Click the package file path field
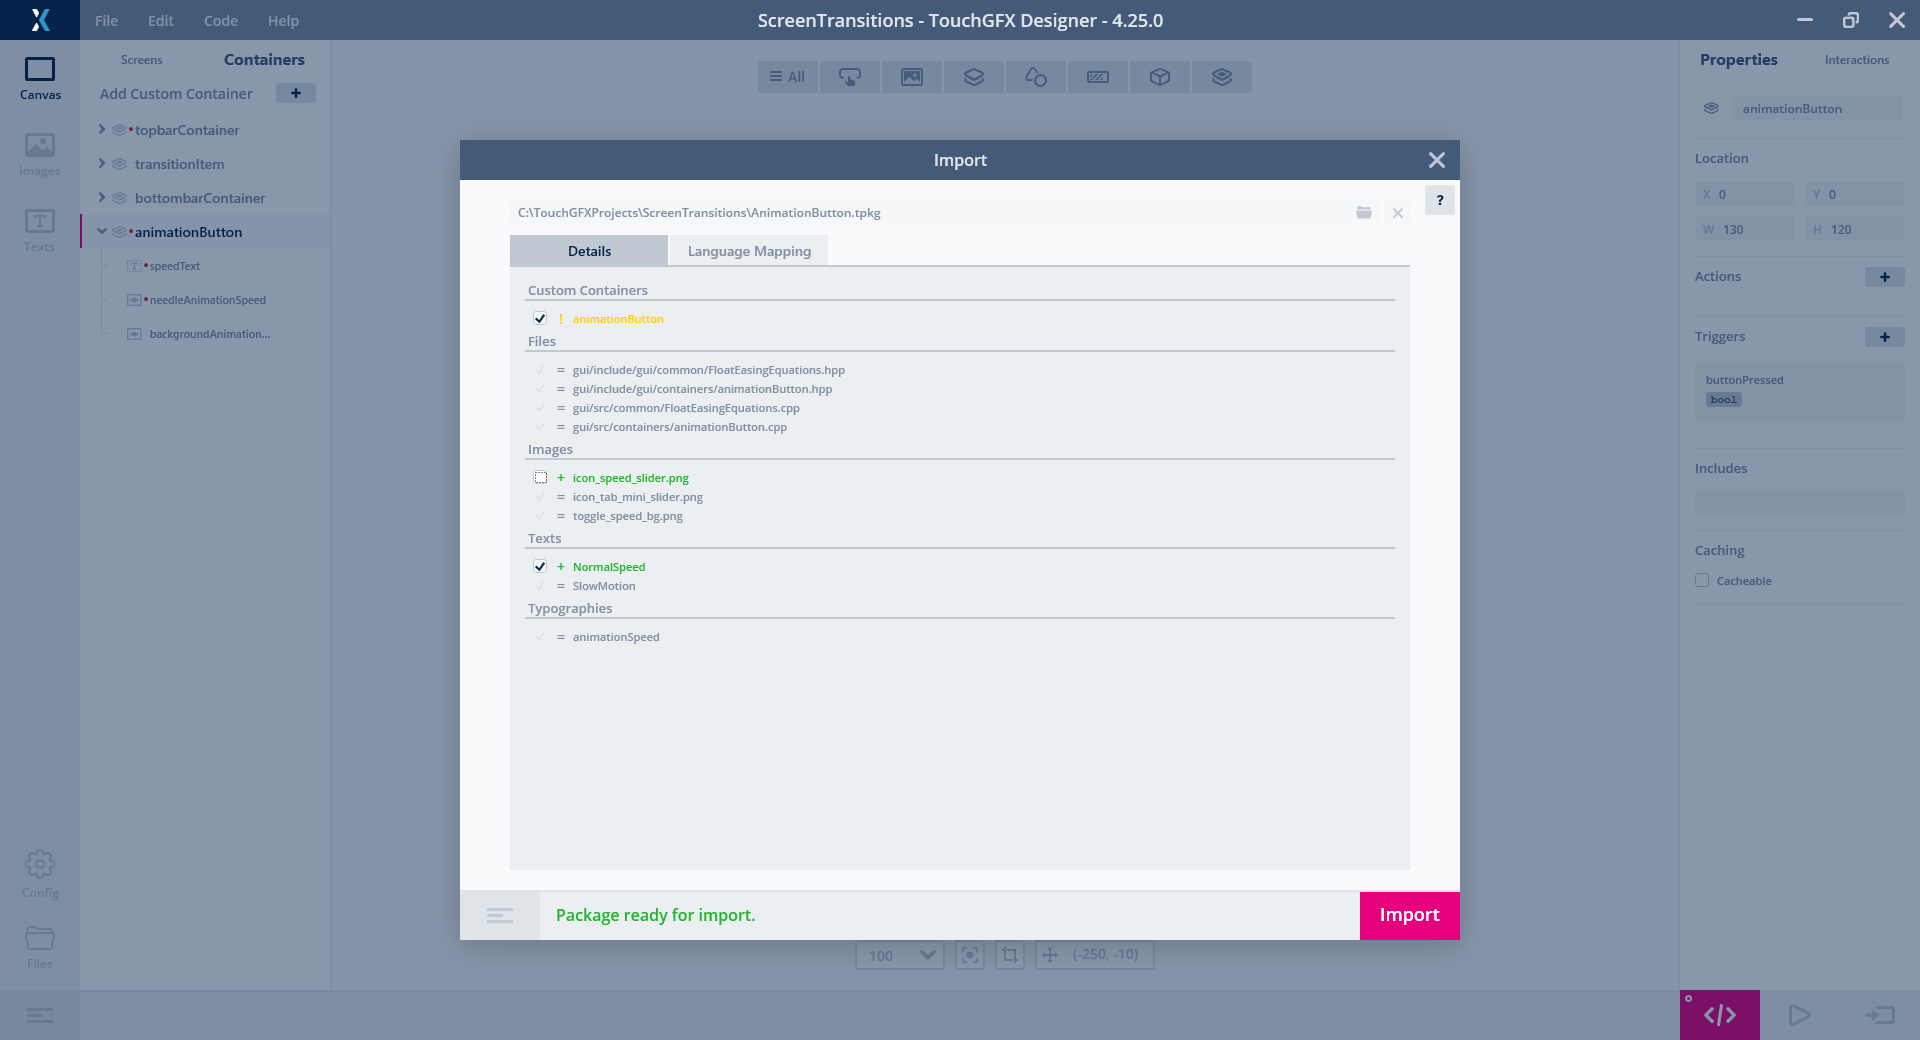 tap(930, 213)
